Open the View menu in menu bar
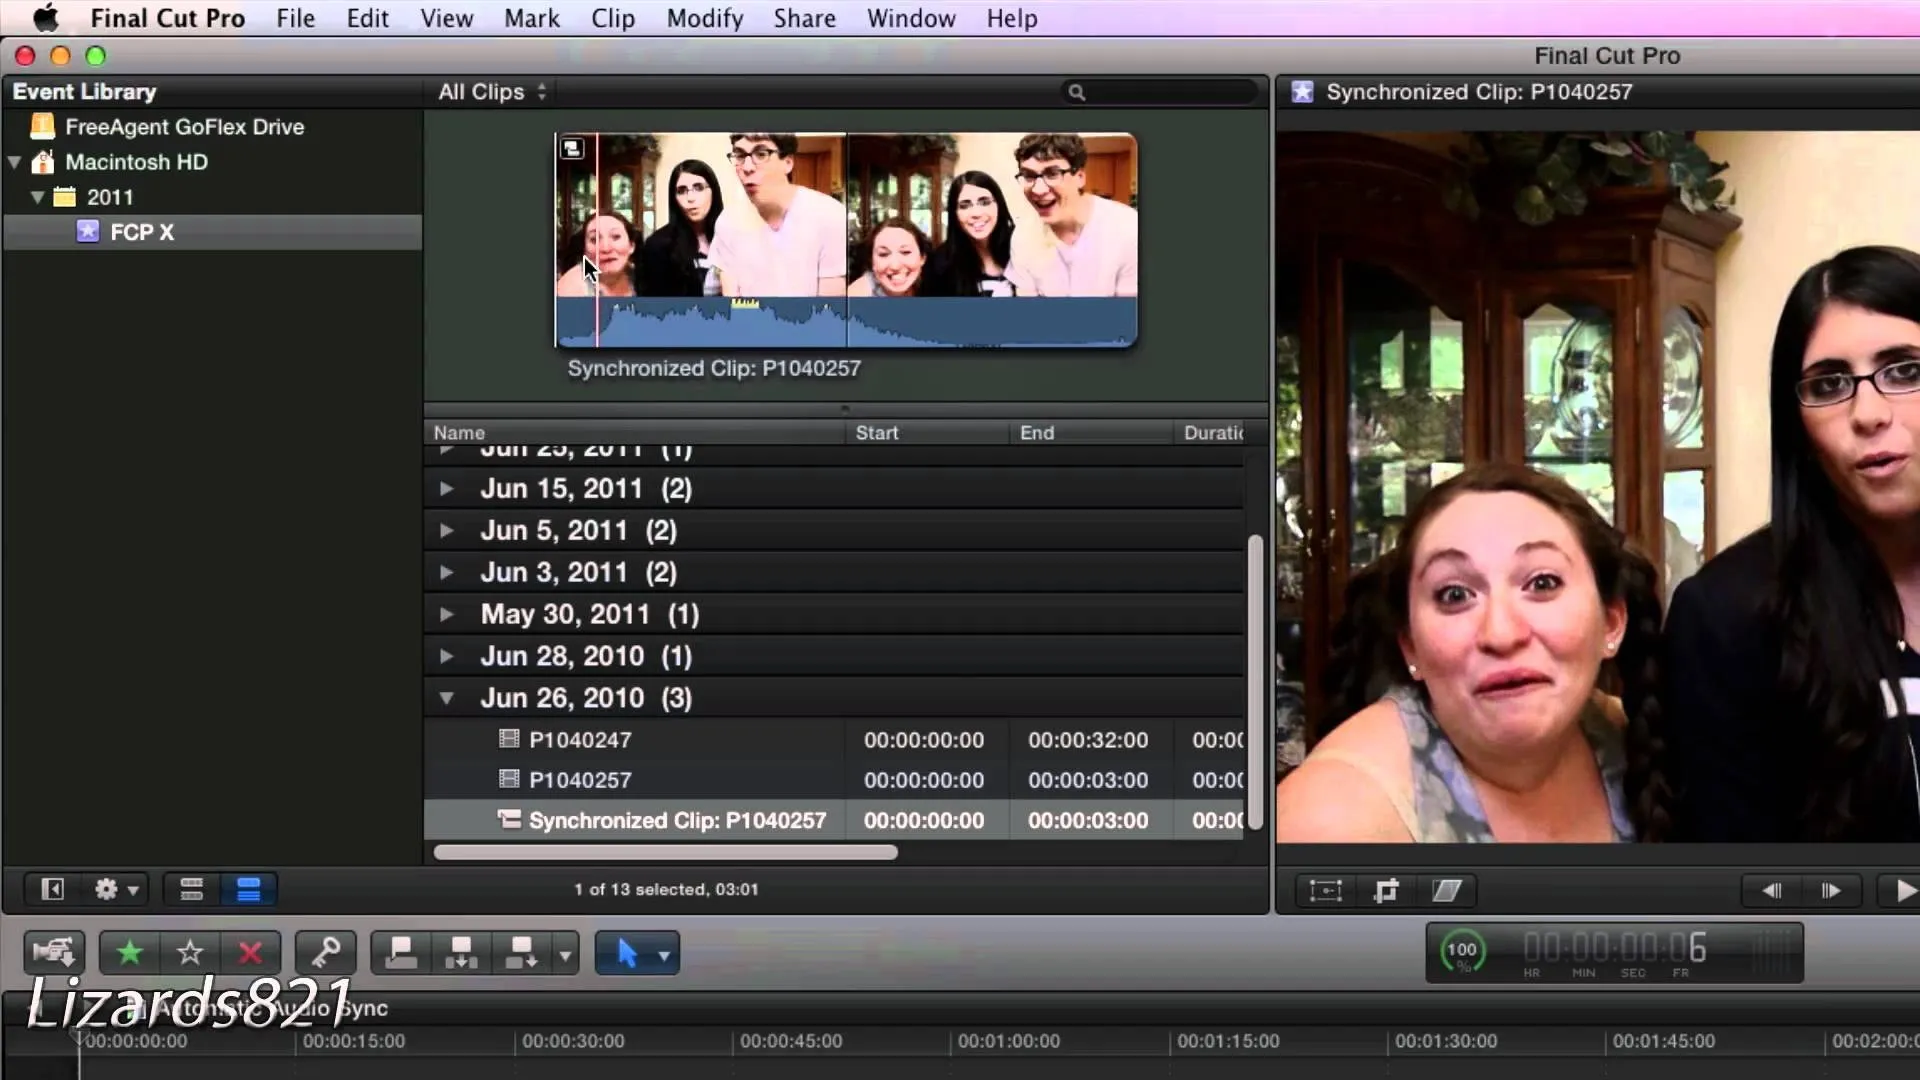Viewport: 1920px width, 1080px height. pos(447,18)
